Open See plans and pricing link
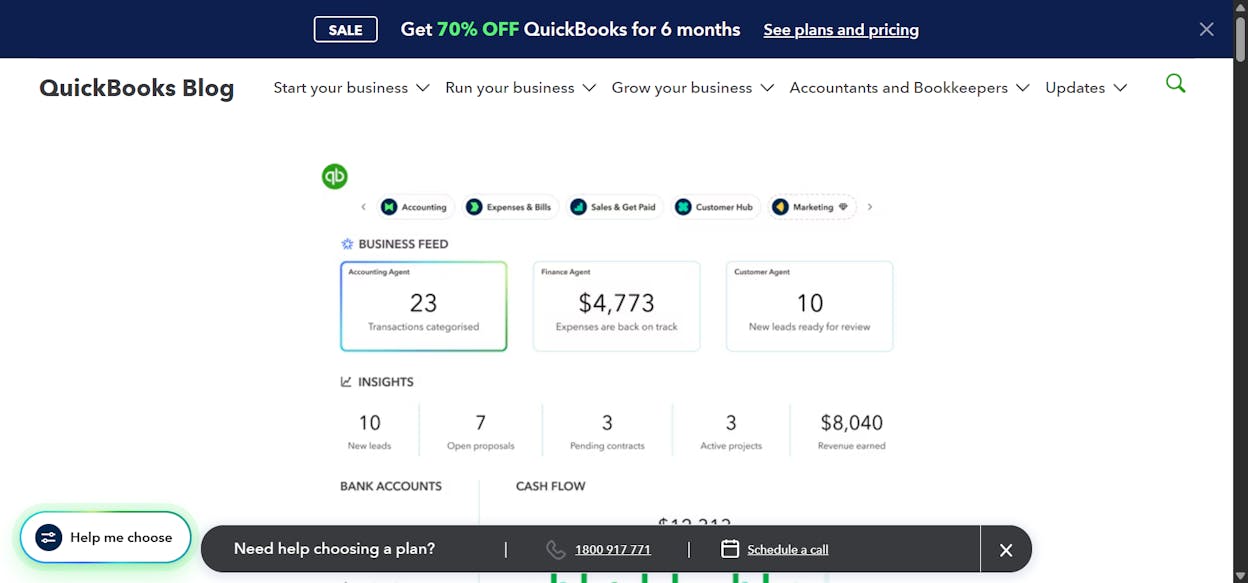Image resolution: width=1248 pixels, height=583 pixels. point(841,30)
